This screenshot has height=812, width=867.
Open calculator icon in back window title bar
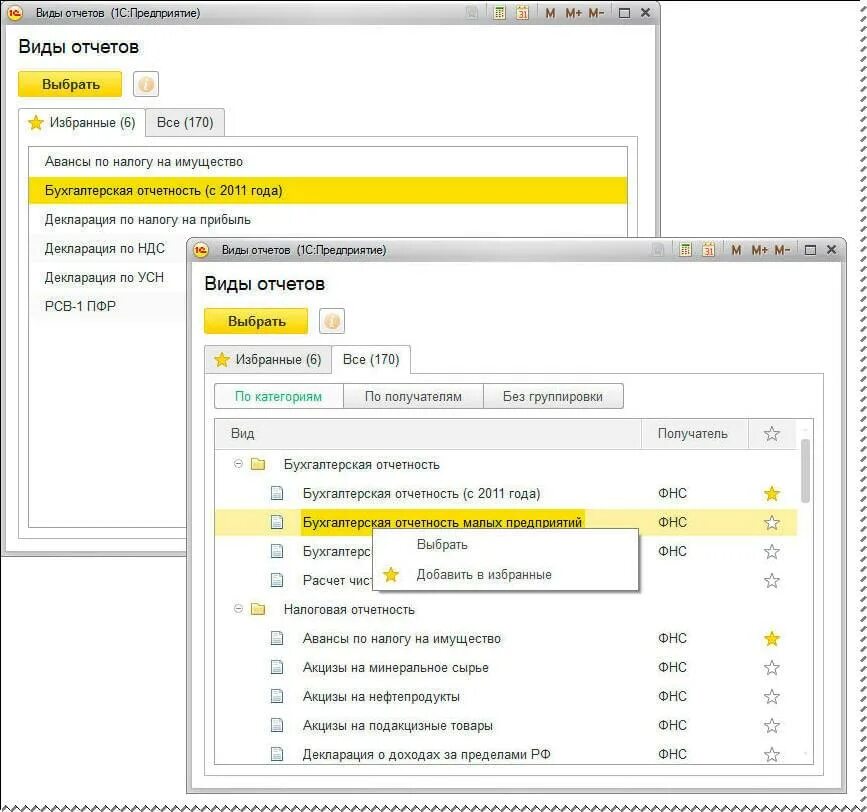pos(499,13)
